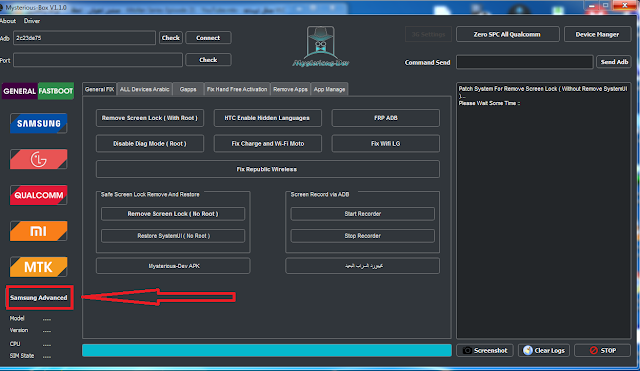Click the Connect button
The height and width of the screenshot is (371, 640).
(x=208, y=38)
